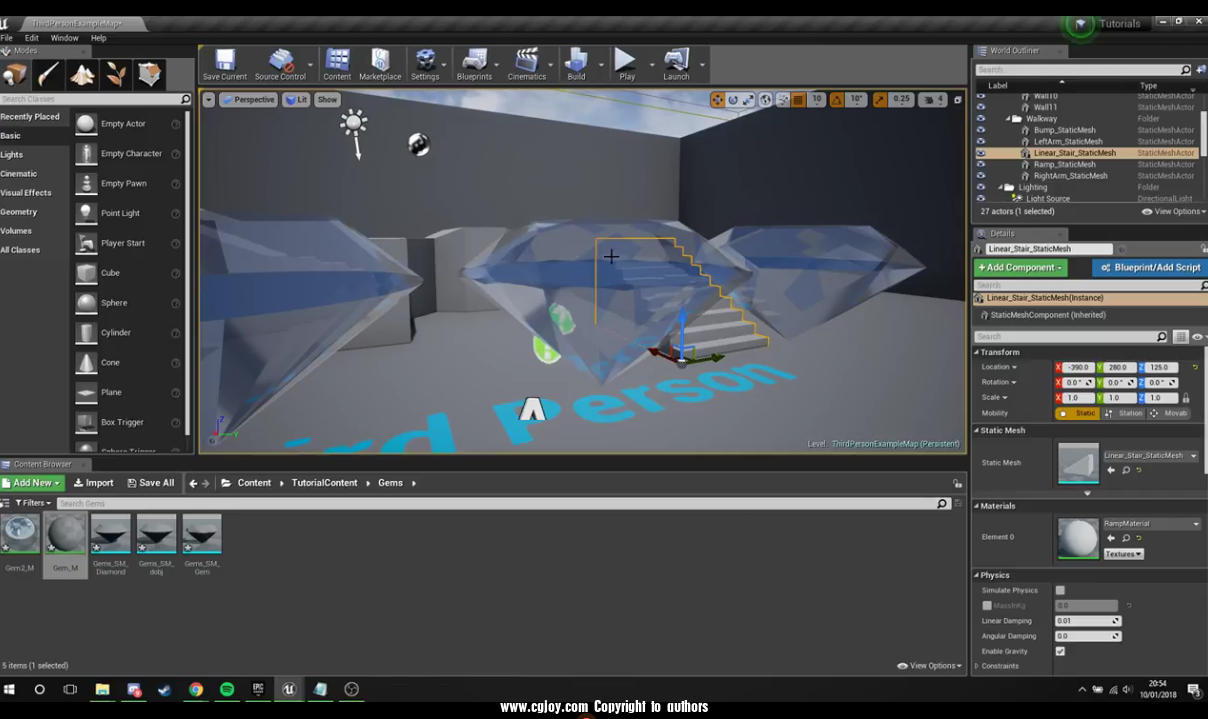Select the Gems_SM_Diamond asset thumbnail
1208x719 pixels.
[x=110, y=534]
